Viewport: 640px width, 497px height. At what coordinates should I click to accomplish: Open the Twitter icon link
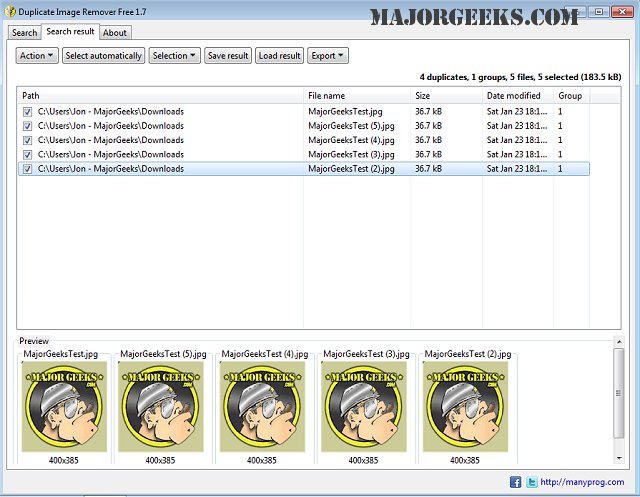pos(532,482)
